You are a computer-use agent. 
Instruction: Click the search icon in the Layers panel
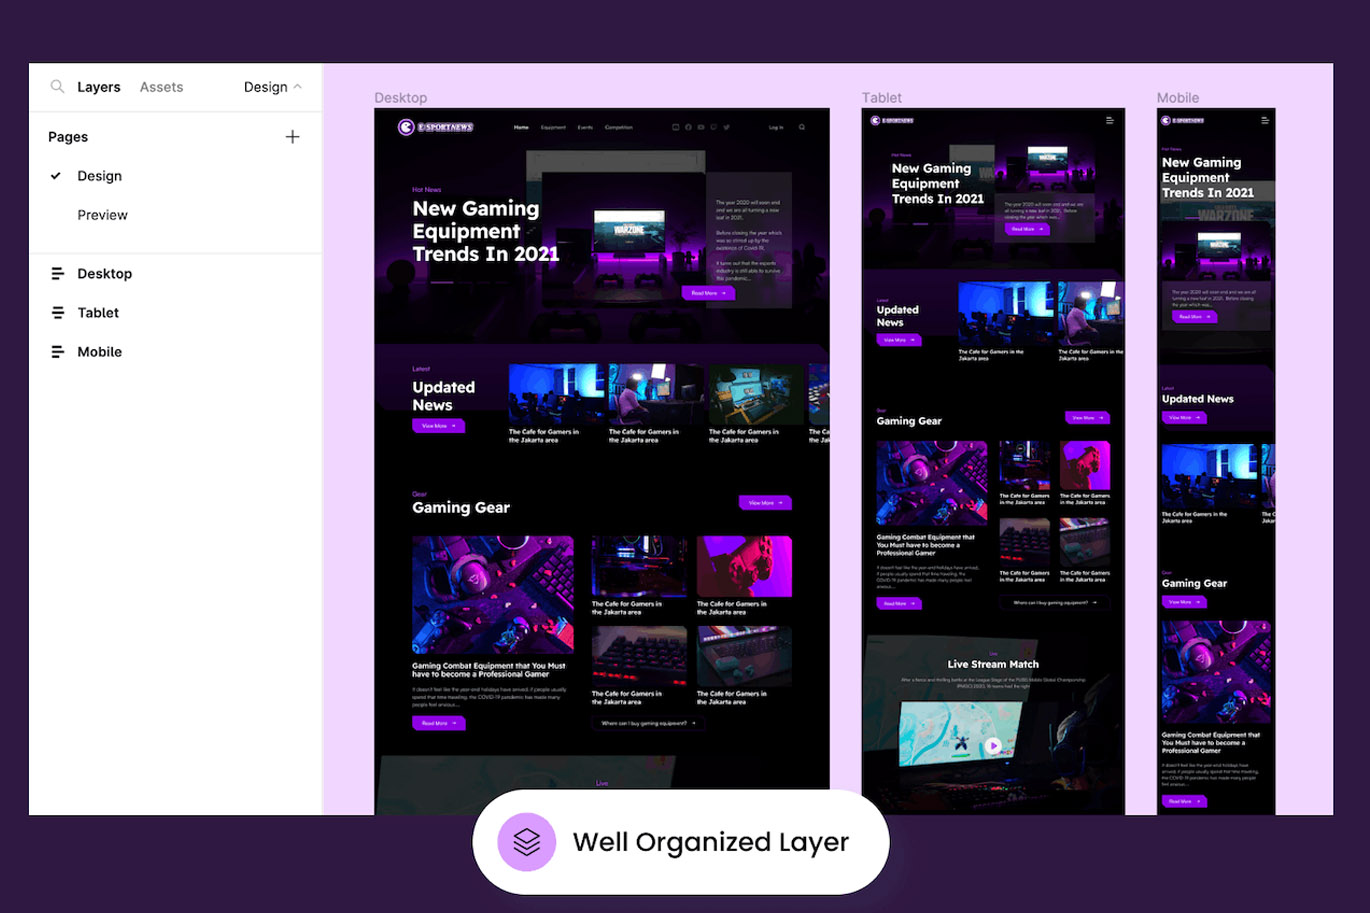tap(57, 87)
